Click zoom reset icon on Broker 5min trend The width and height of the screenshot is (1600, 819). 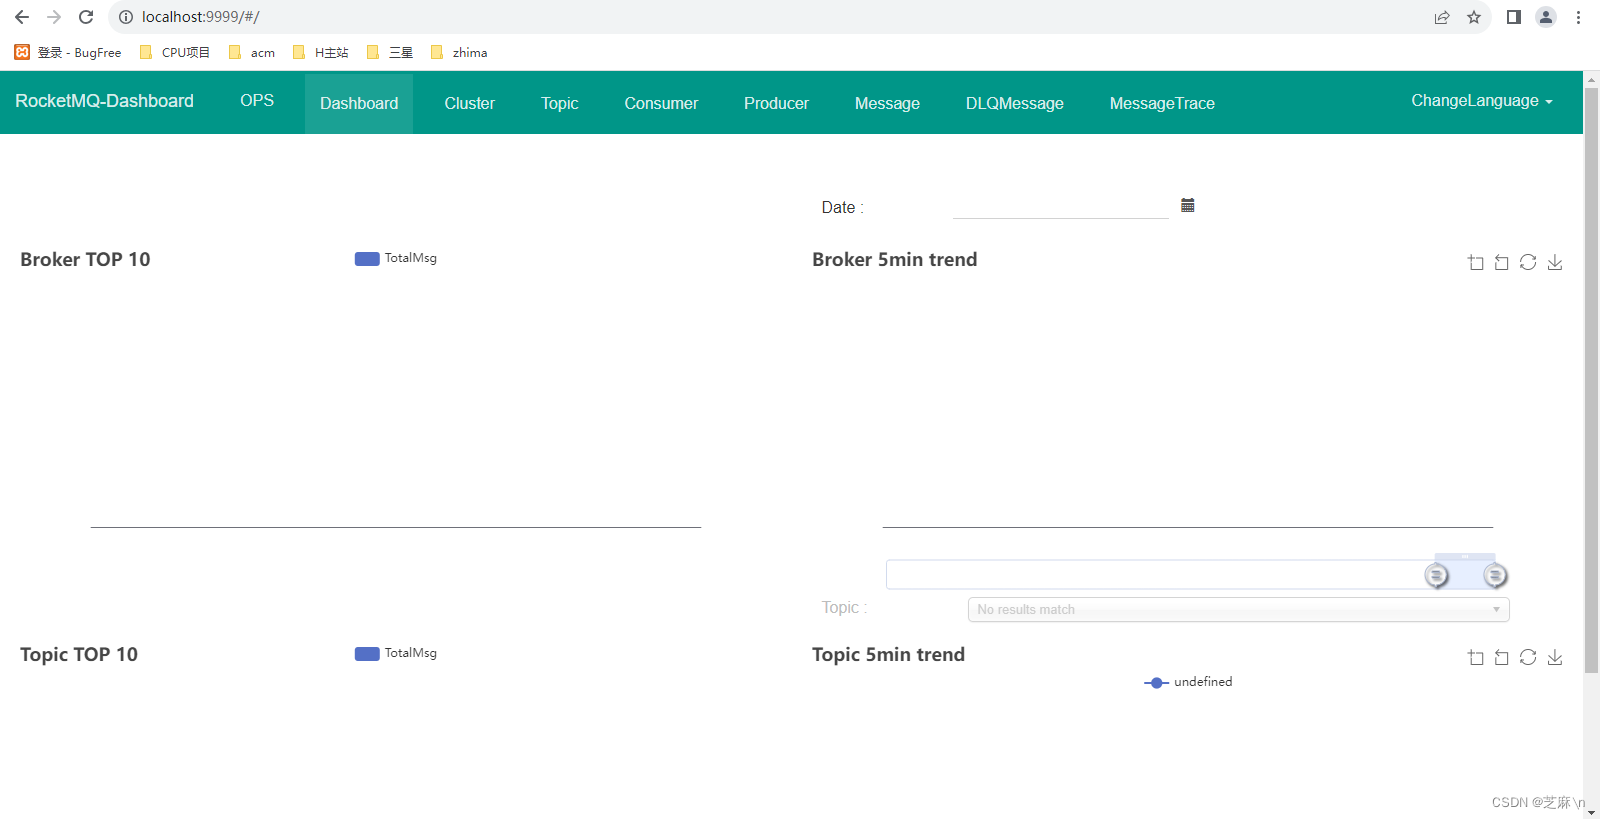(1502, 262)
